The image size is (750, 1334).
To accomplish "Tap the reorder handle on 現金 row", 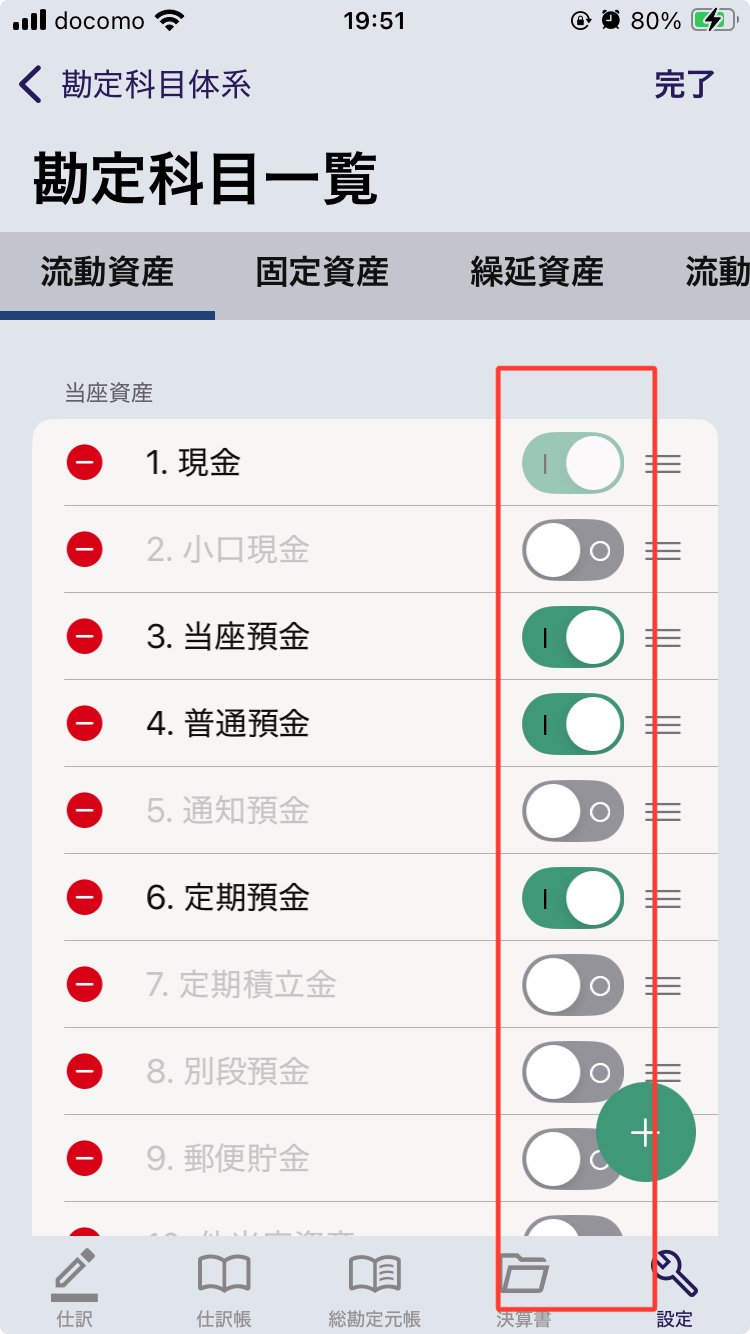I will tap(663, 464).
